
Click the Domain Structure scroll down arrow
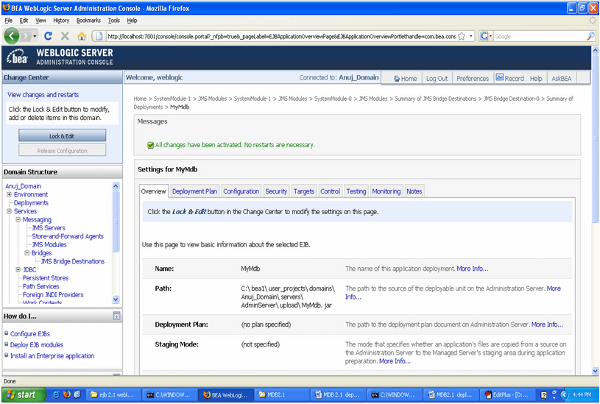pyautogui.click(x=116, y=299)
